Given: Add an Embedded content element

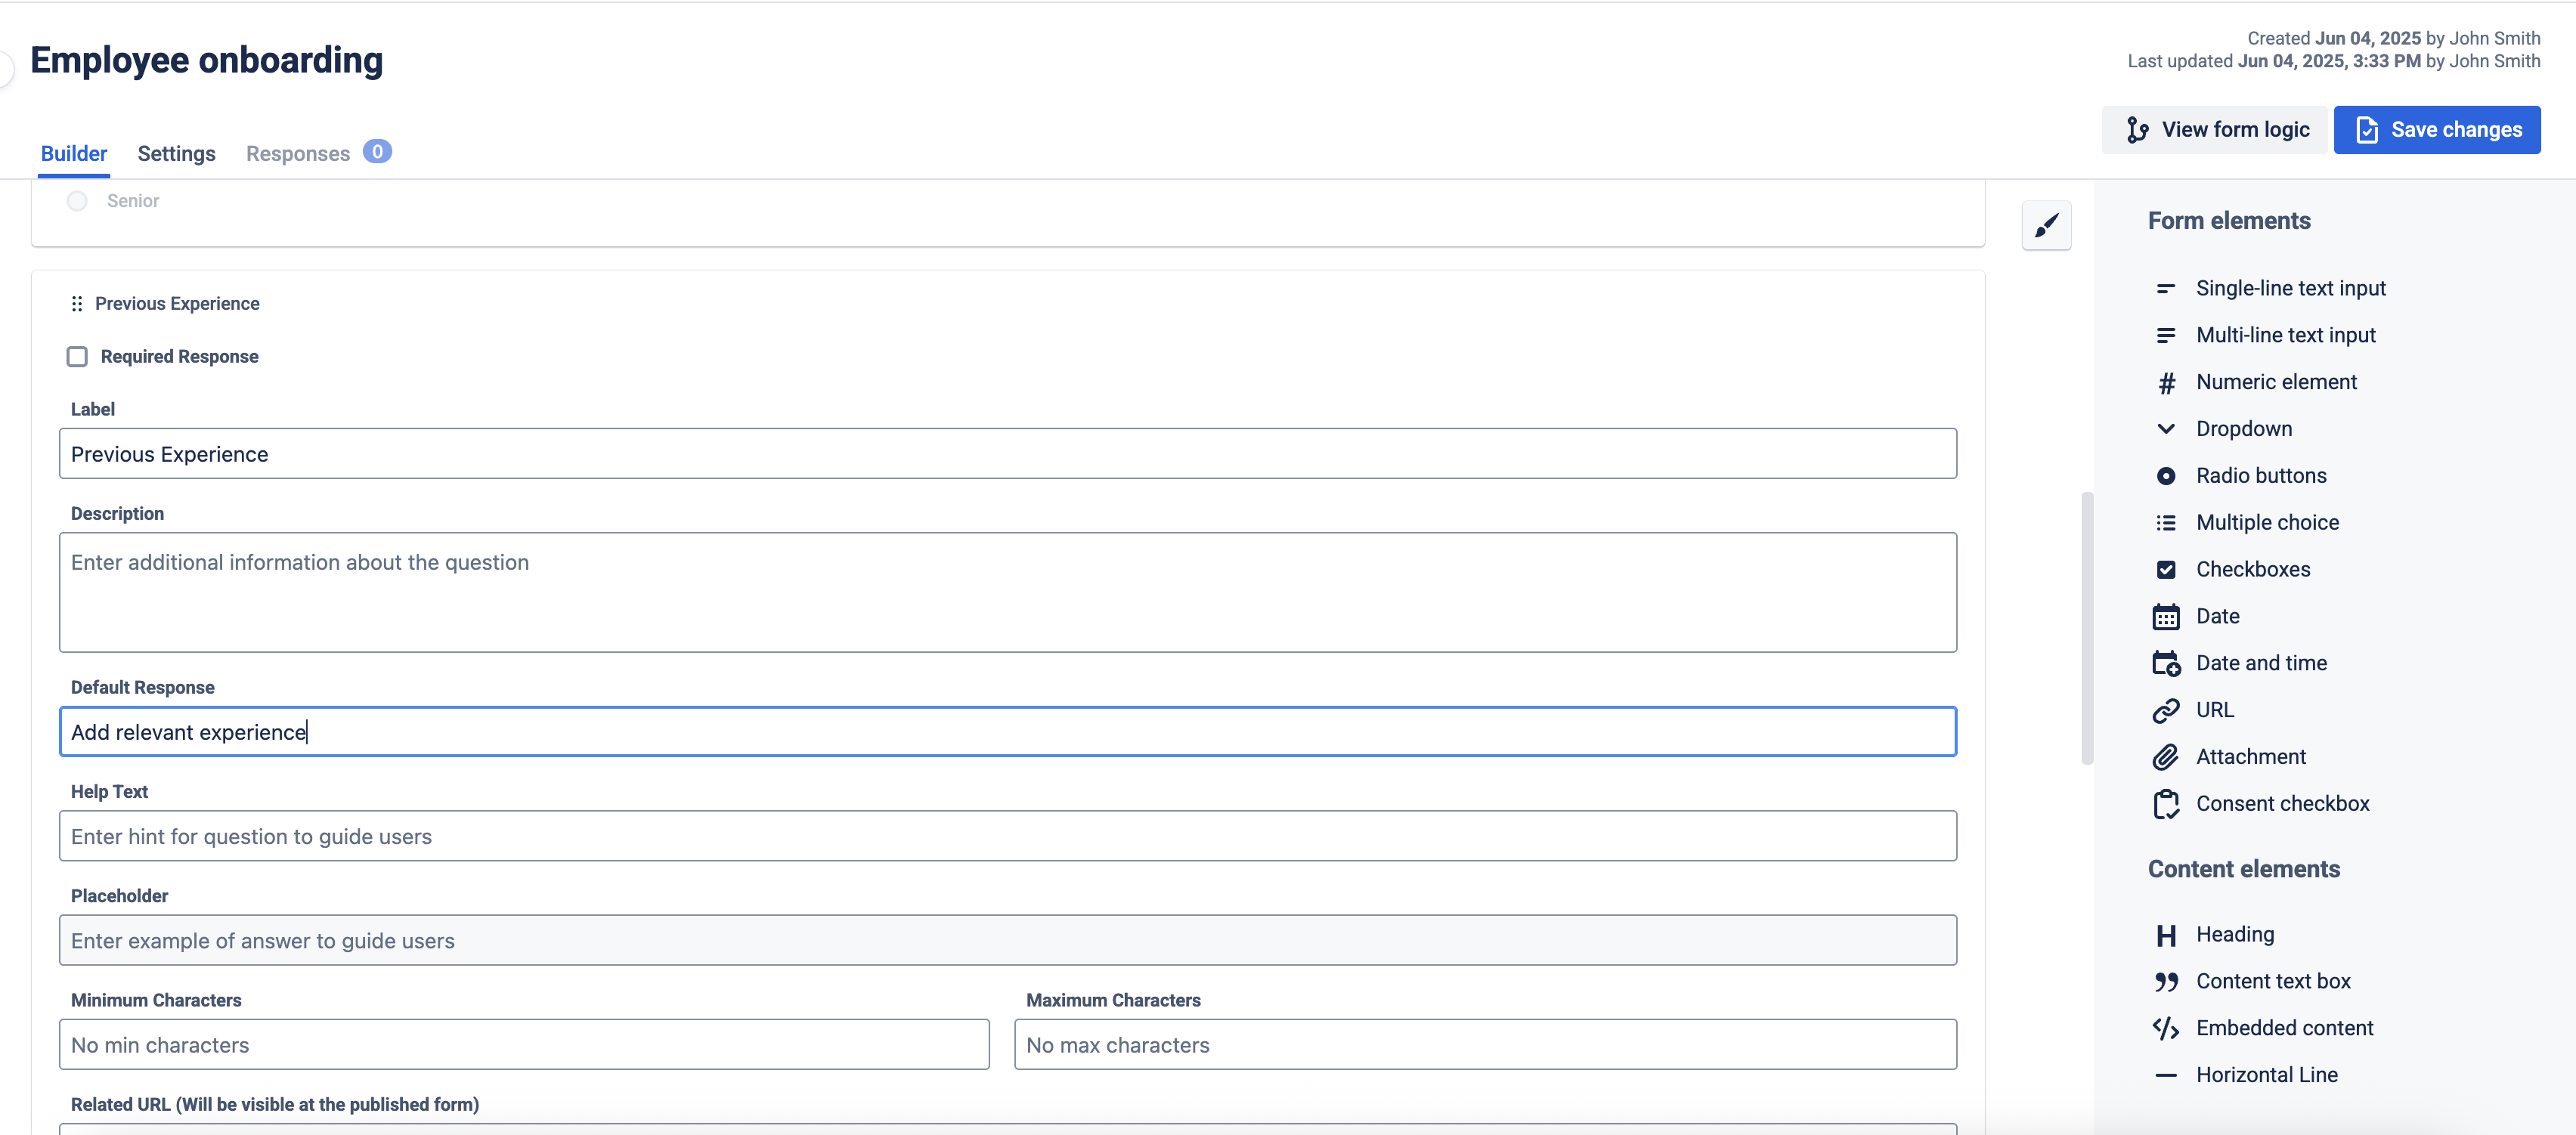Looking at the screenshot, I should [x=2284, y=1027].
